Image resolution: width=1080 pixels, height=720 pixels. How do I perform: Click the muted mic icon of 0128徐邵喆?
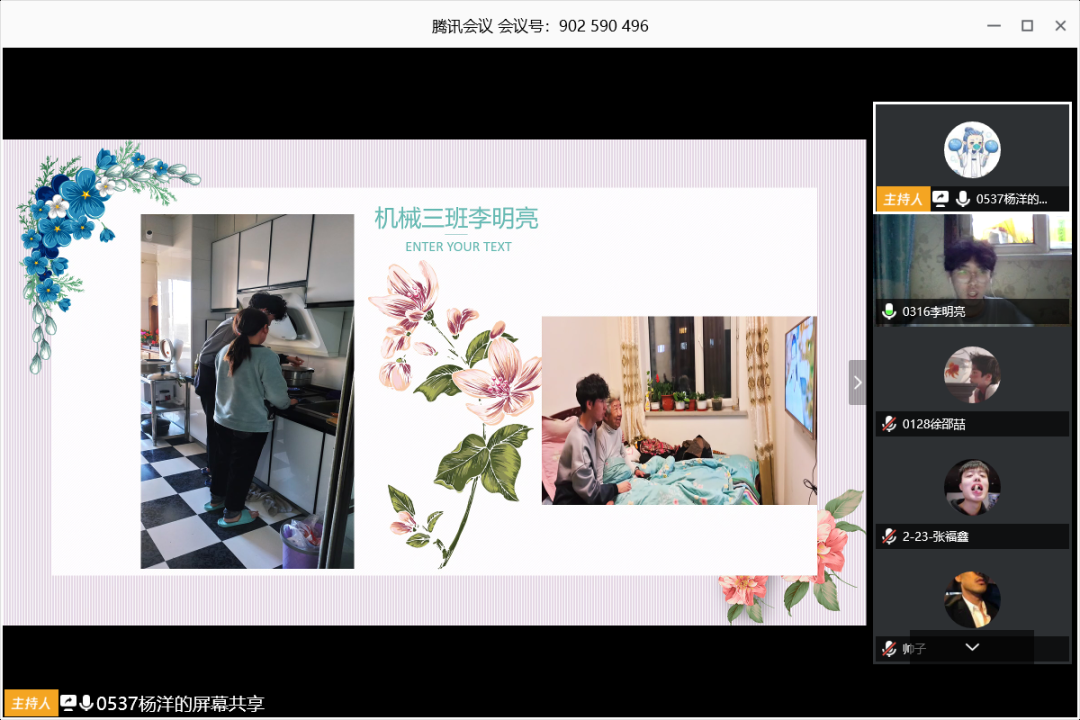click(x=888, y=424)
